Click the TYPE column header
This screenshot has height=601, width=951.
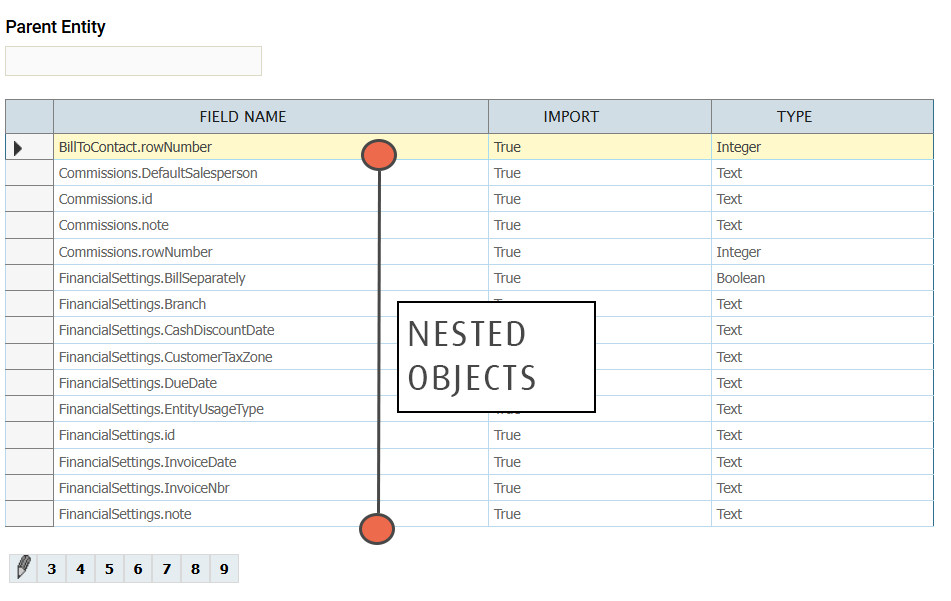[794, 117]
